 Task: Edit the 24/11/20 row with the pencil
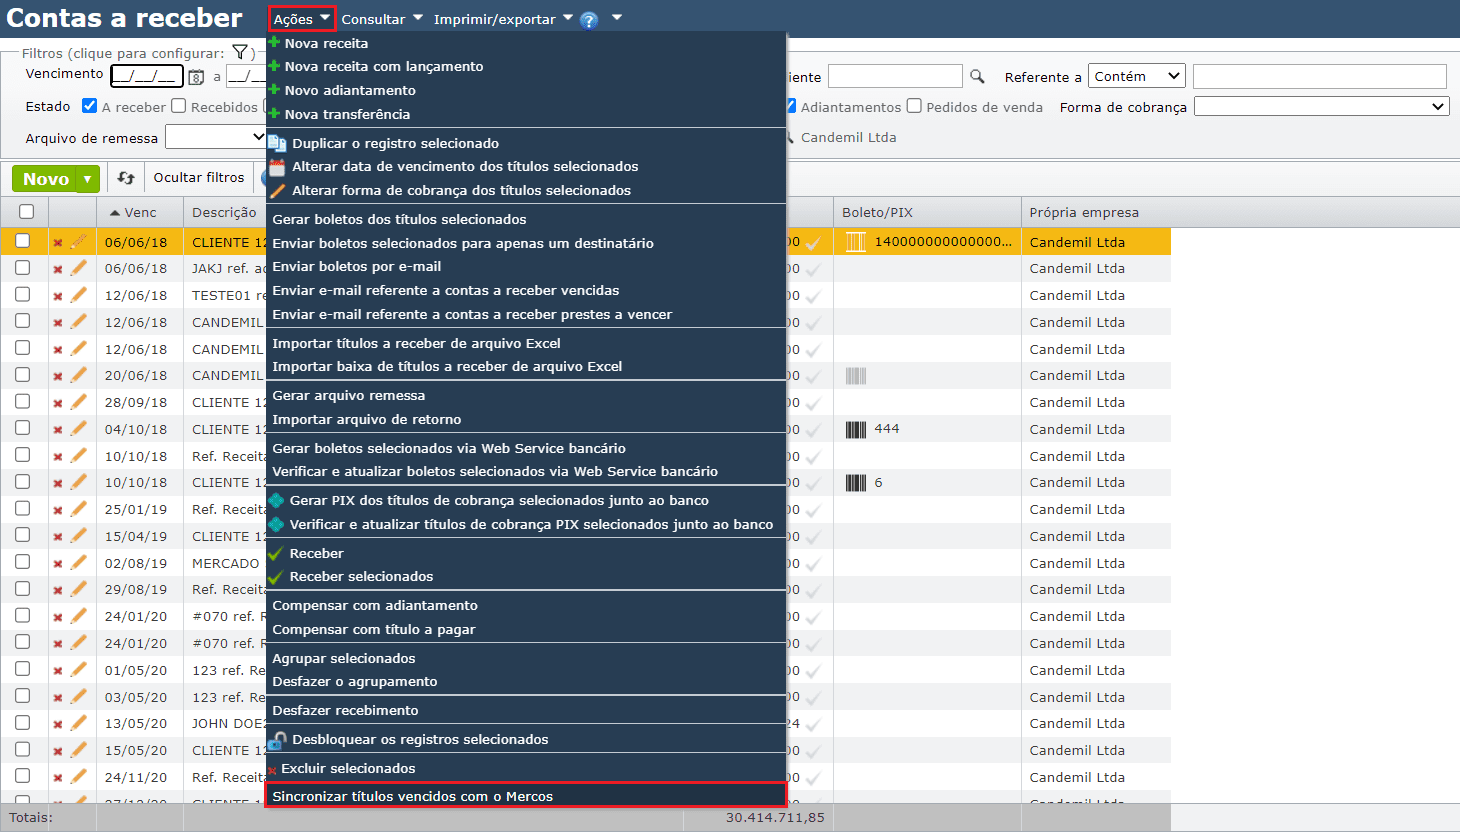coord(79,777)
